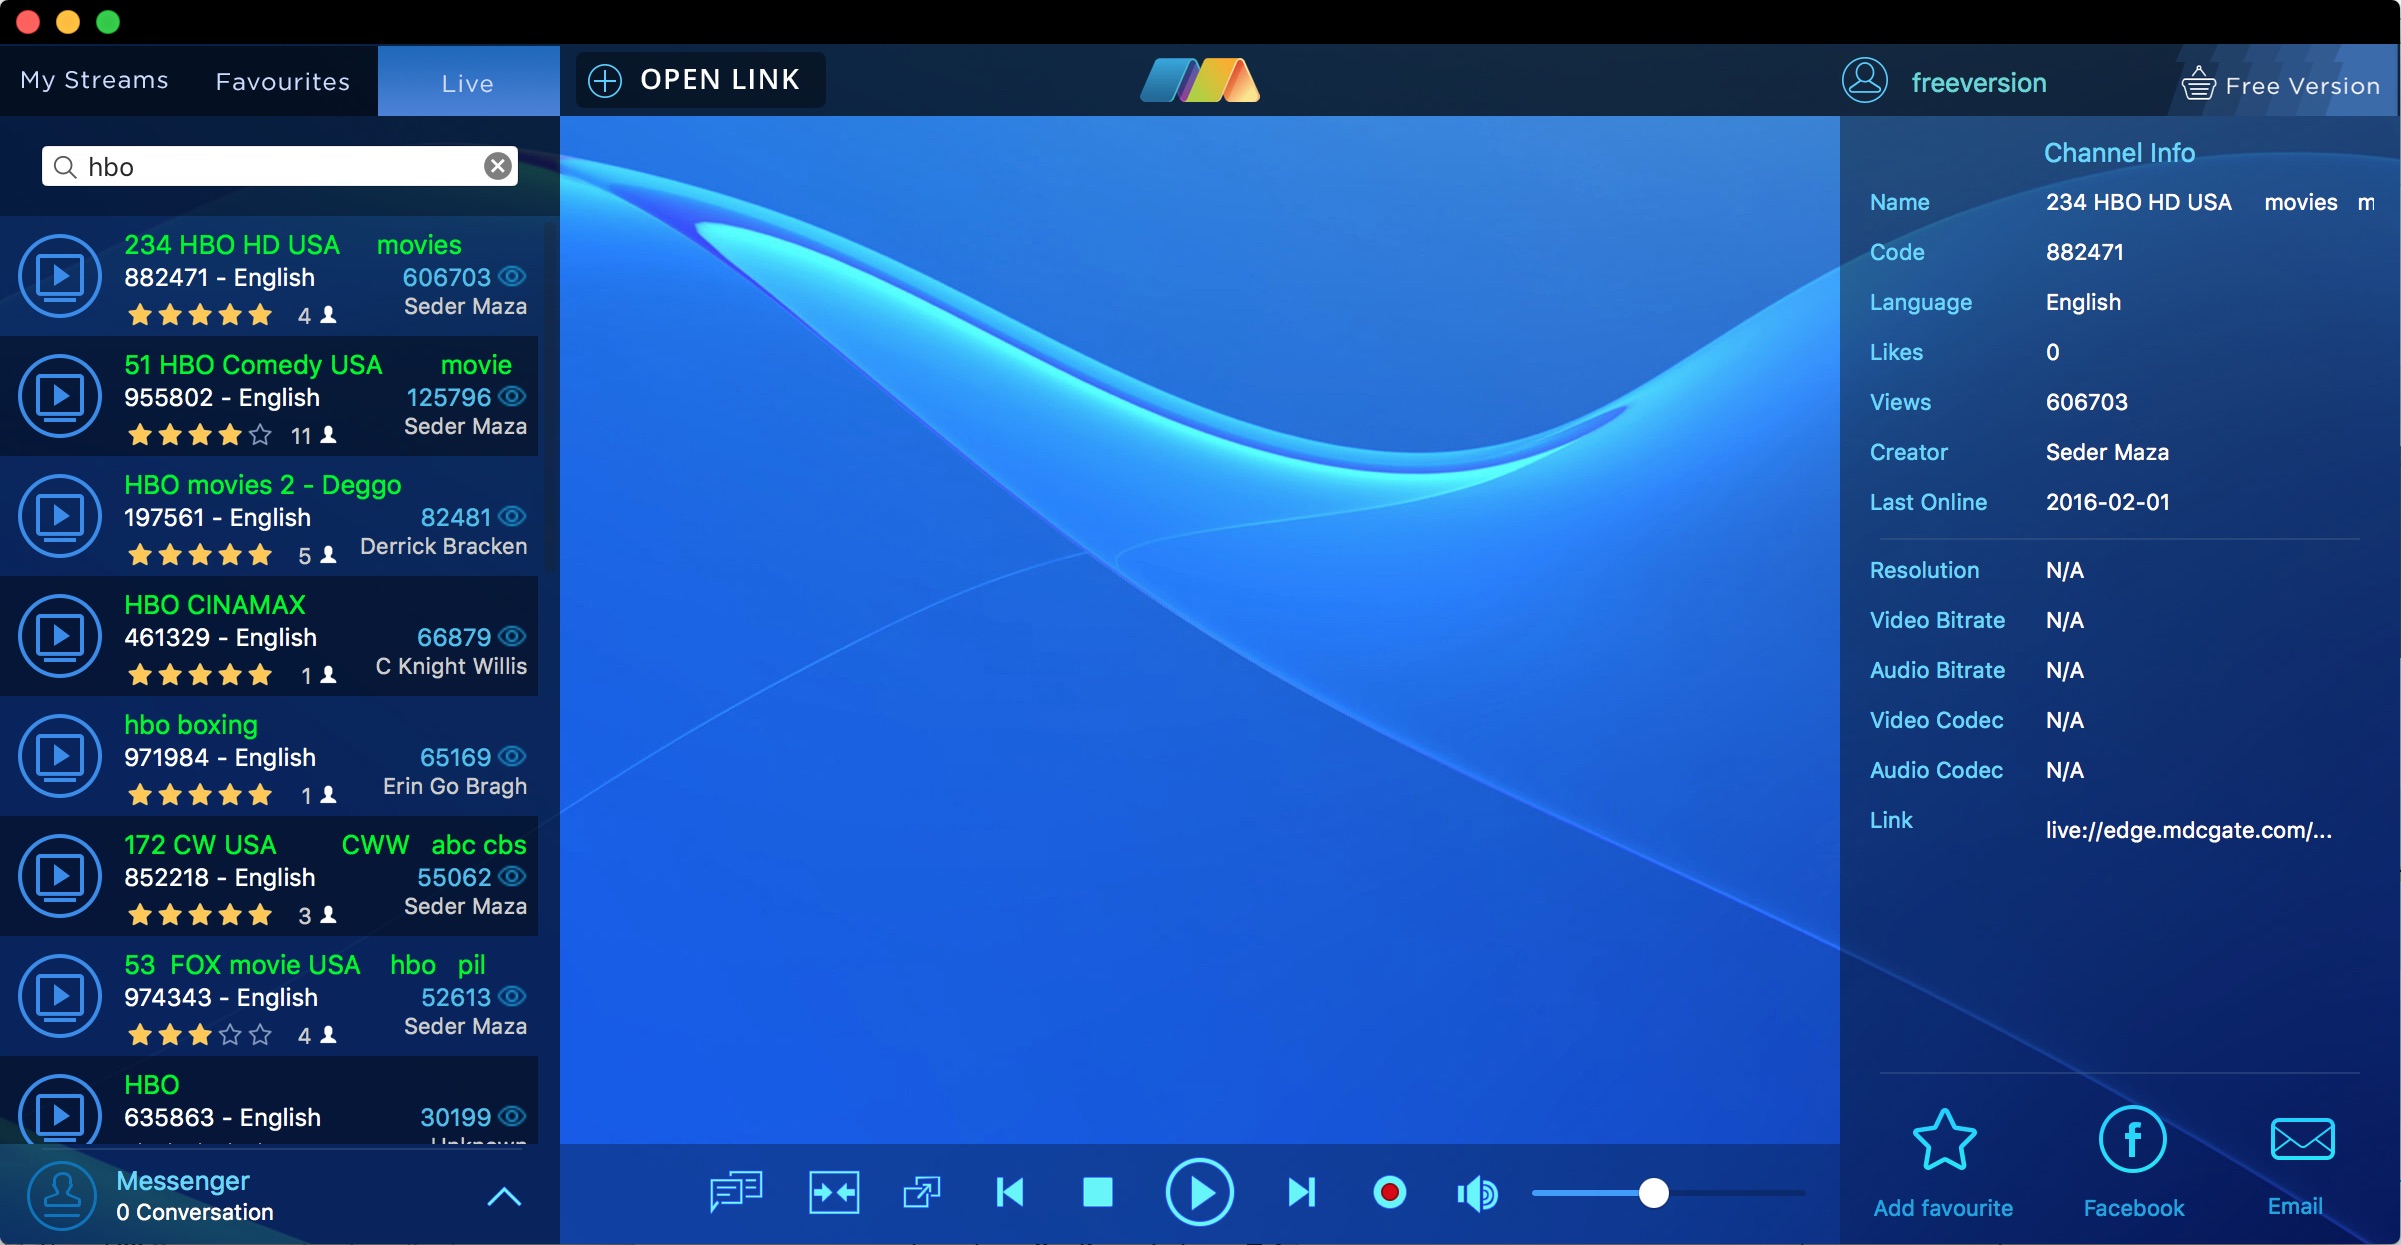This screenshot has width=2401, height=1245.
Task: Click the close window red button
Action: click(x=28, y=22)
